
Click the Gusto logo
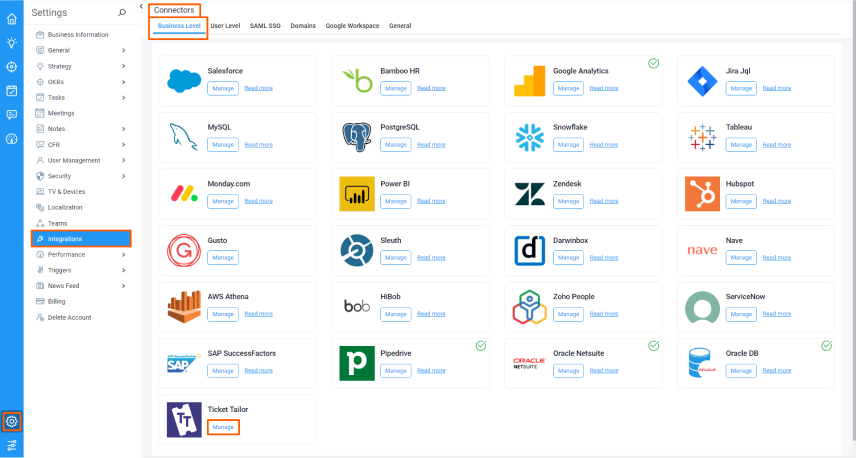point(184,250)
